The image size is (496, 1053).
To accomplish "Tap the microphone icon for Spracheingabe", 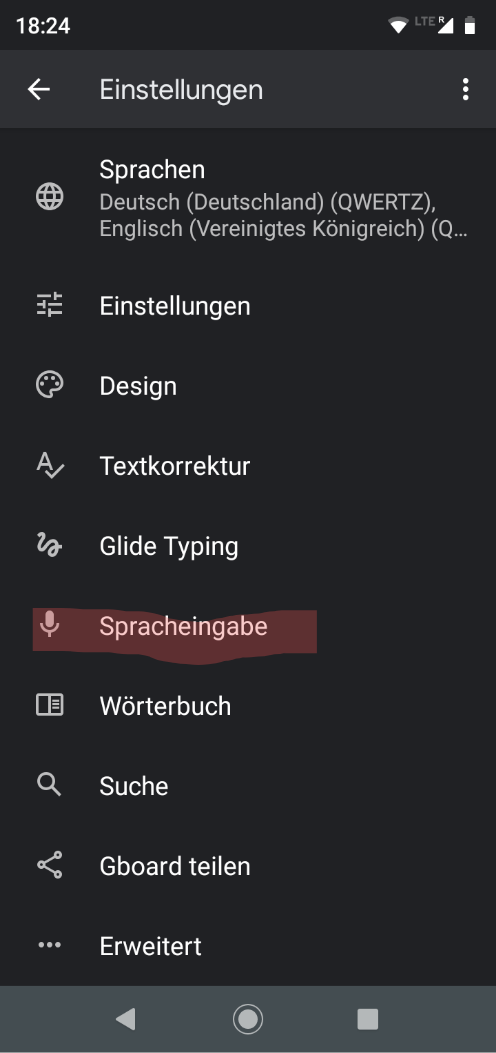I will [49, 624].
